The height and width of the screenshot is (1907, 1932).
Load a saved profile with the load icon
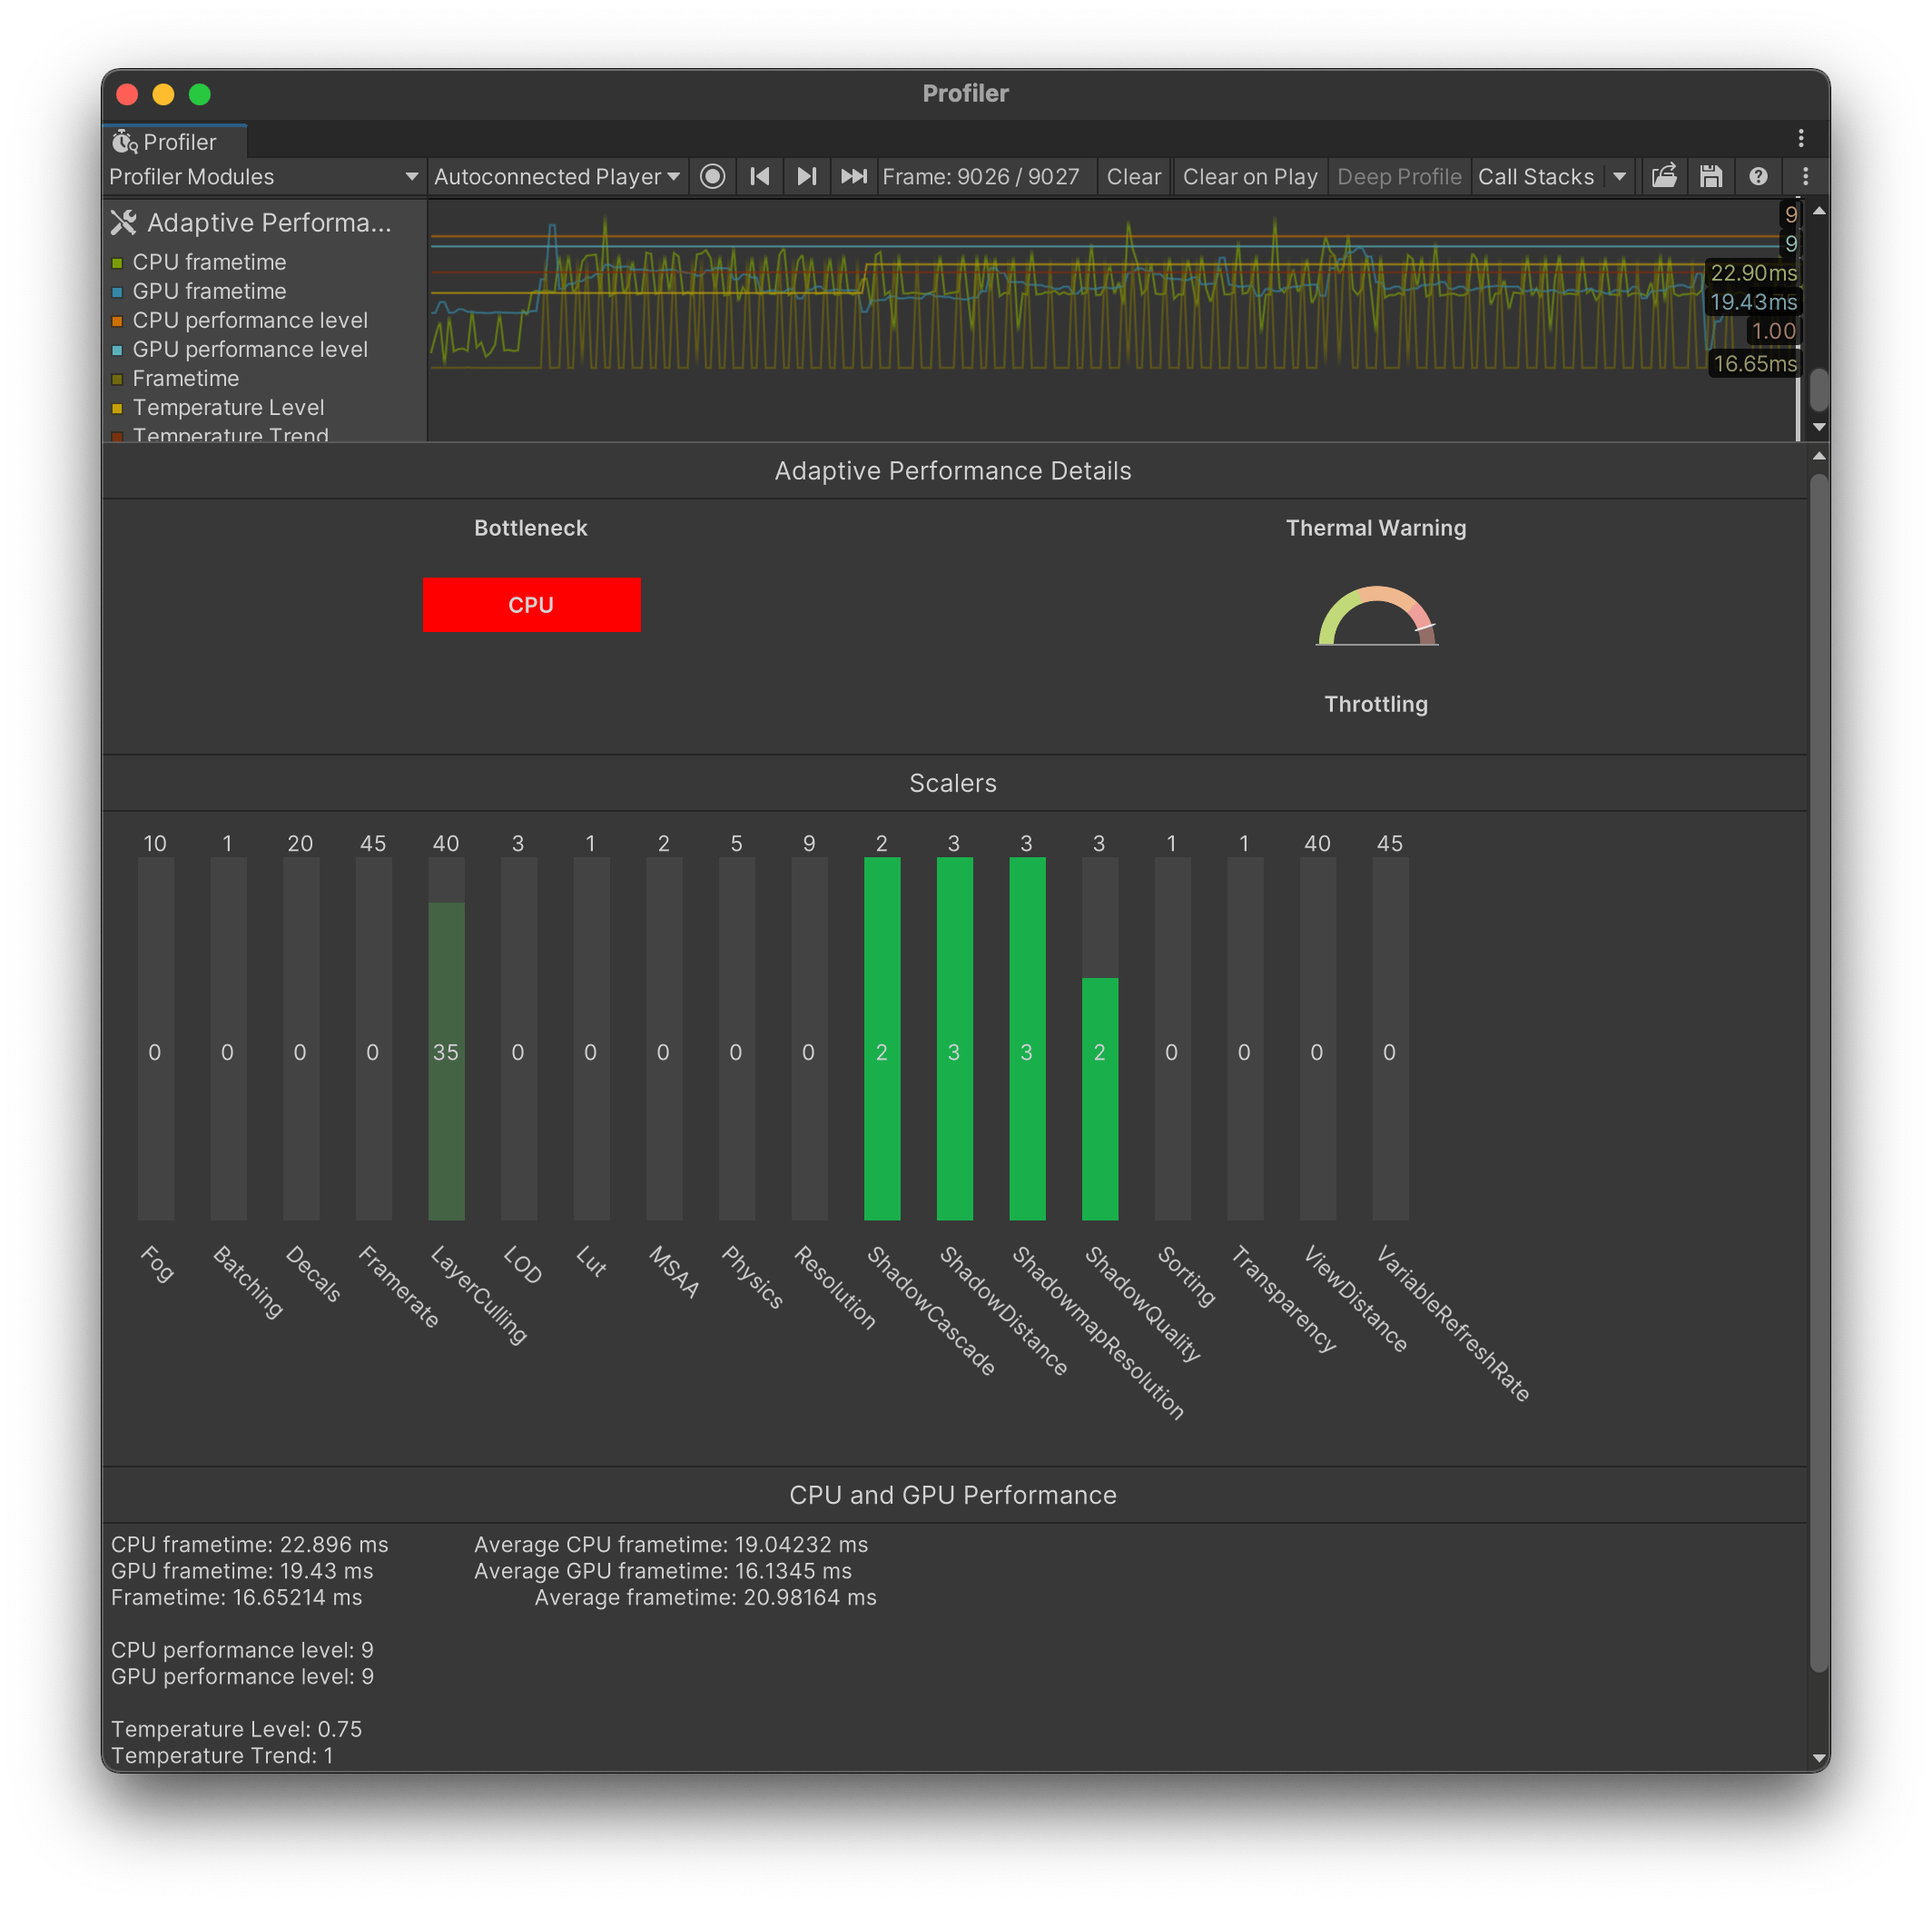(1663, 176)
